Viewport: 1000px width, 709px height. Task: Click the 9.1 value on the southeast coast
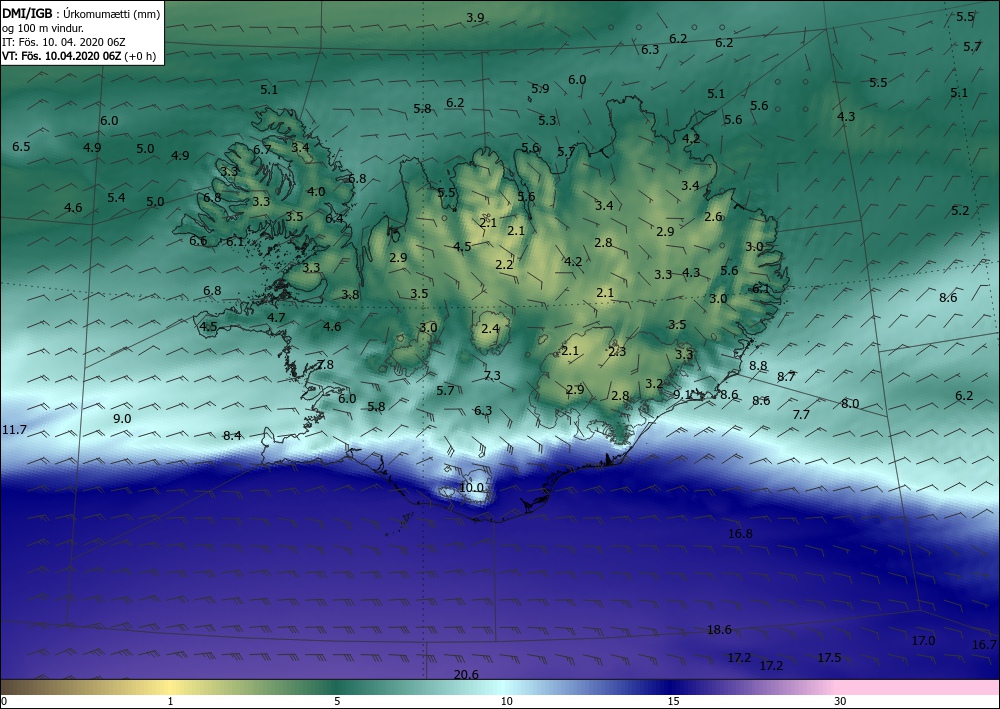pos(682,395)
